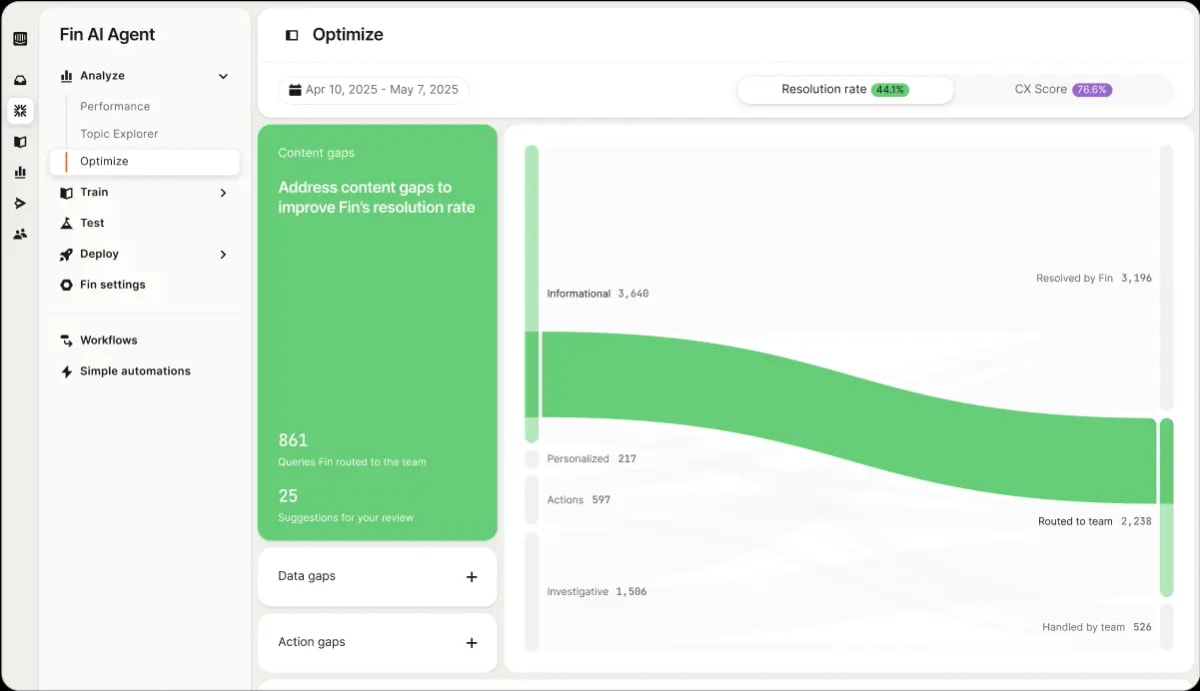The image size is (1200, 691).
Task: Select the Handled by team 526 label
Action: click(x=1096, y=627)
